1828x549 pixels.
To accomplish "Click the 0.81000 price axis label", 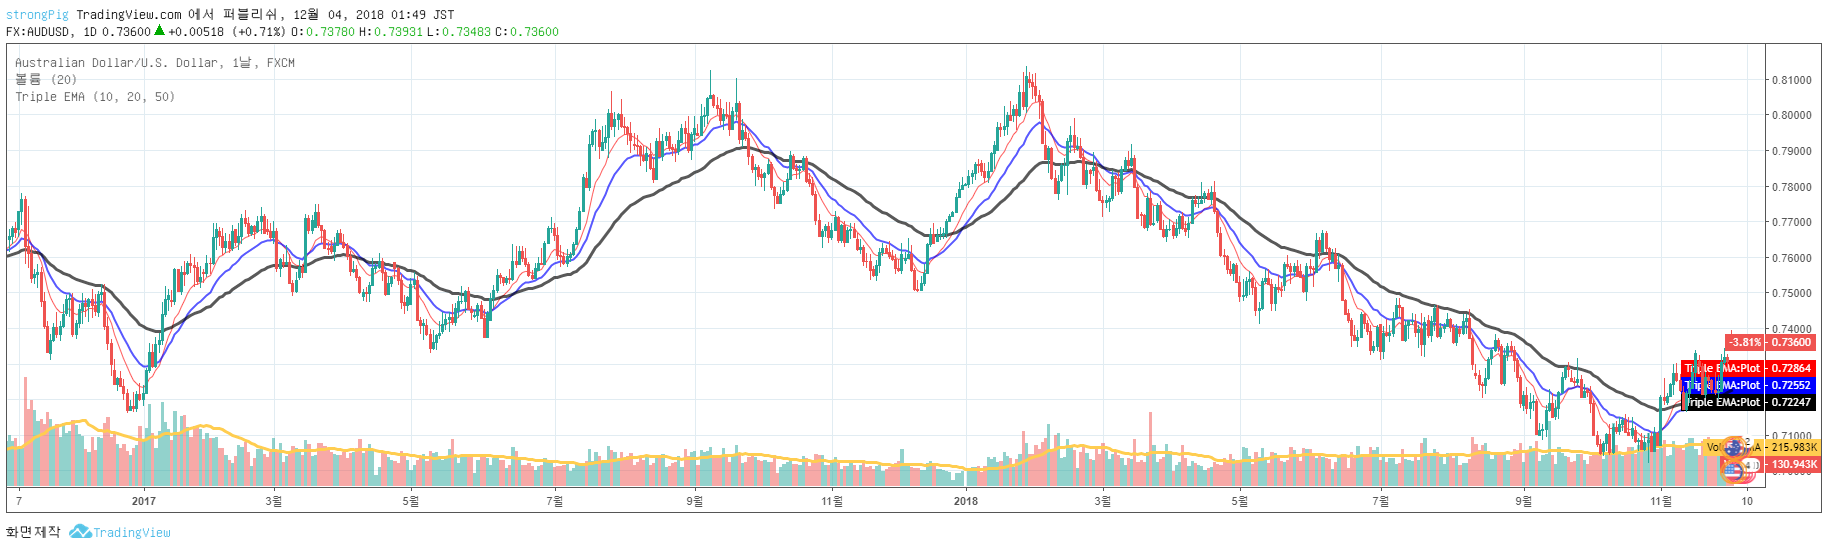I will click(1791, 80).
